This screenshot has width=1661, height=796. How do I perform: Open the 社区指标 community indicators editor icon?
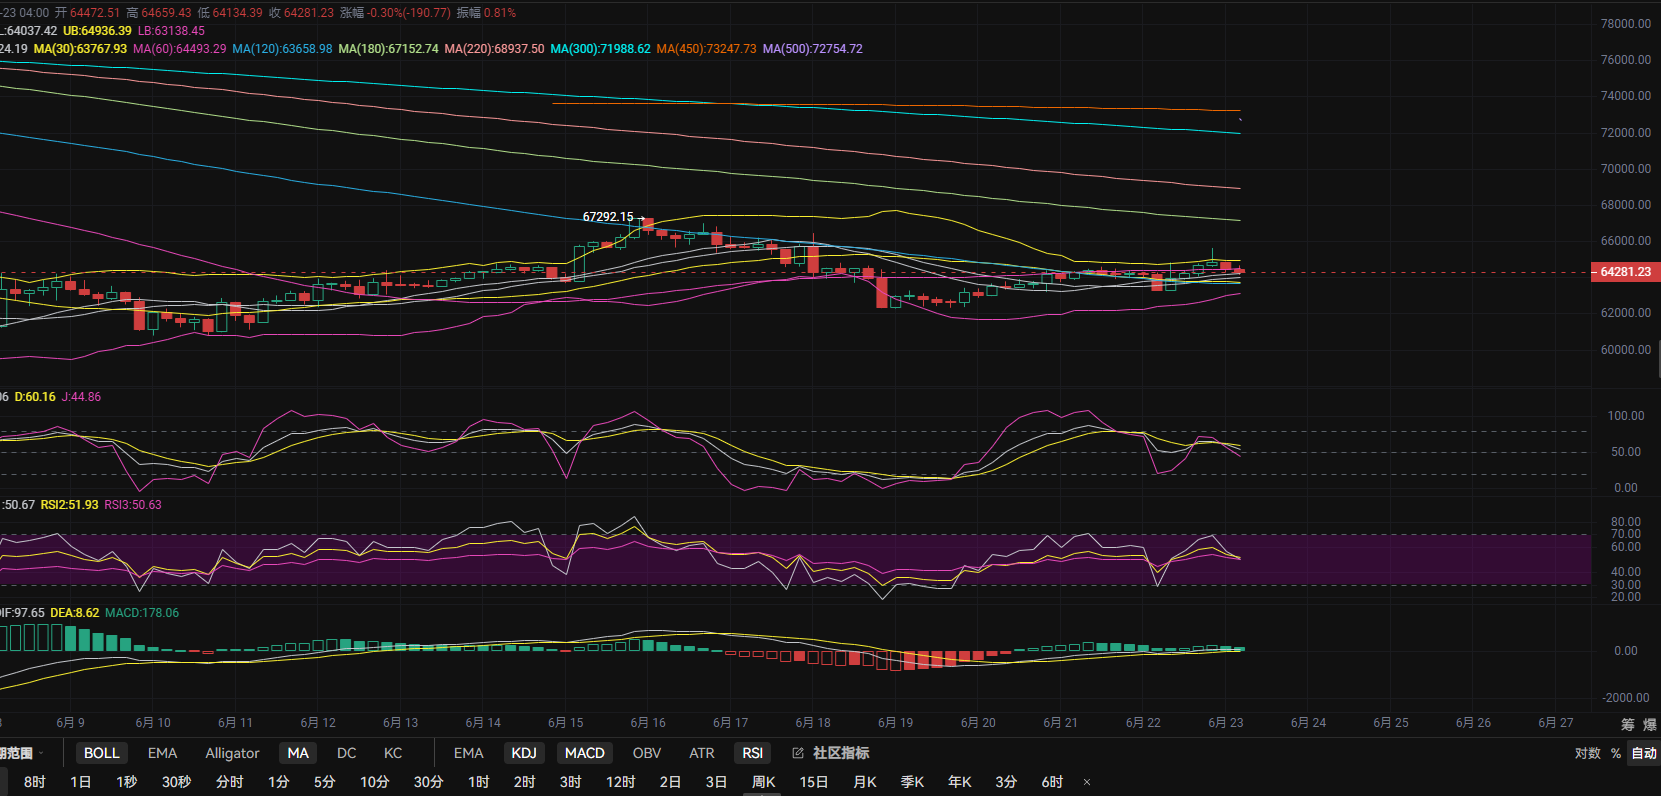[798, 753]
